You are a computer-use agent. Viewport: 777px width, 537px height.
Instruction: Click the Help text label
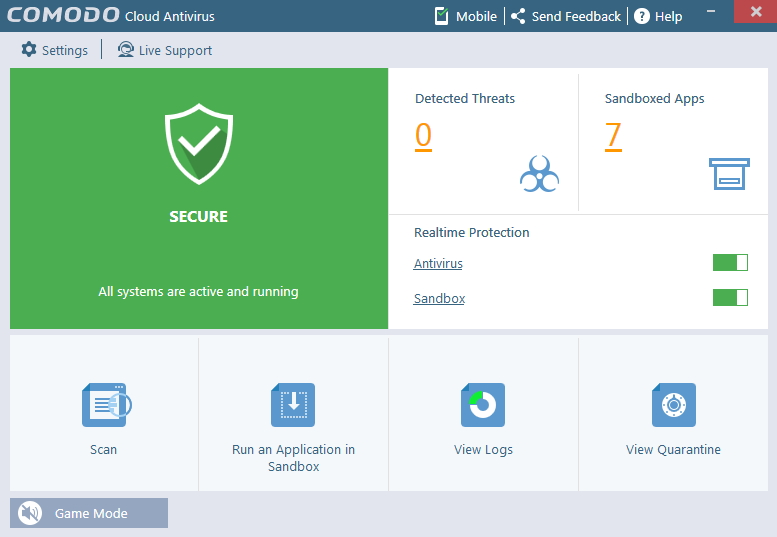[x=668, y=16]
